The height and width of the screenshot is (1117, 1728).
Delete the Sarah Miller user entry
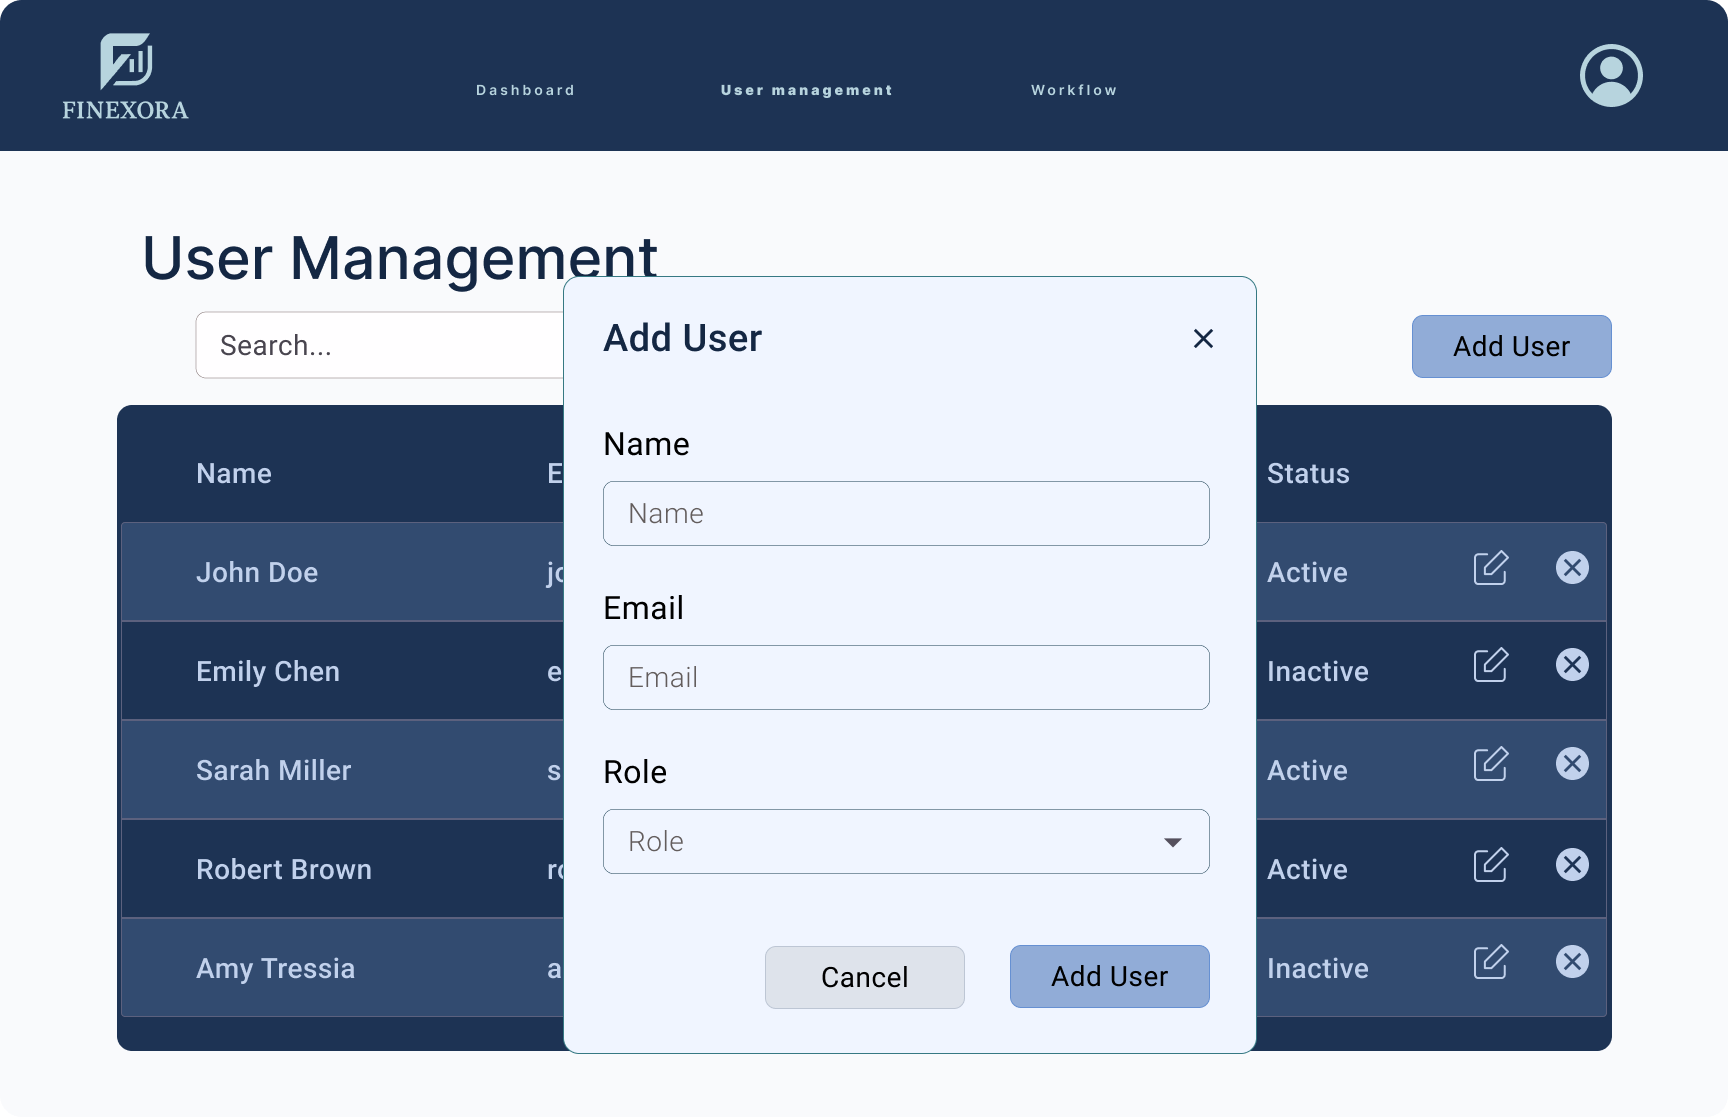coord(1572,763)
